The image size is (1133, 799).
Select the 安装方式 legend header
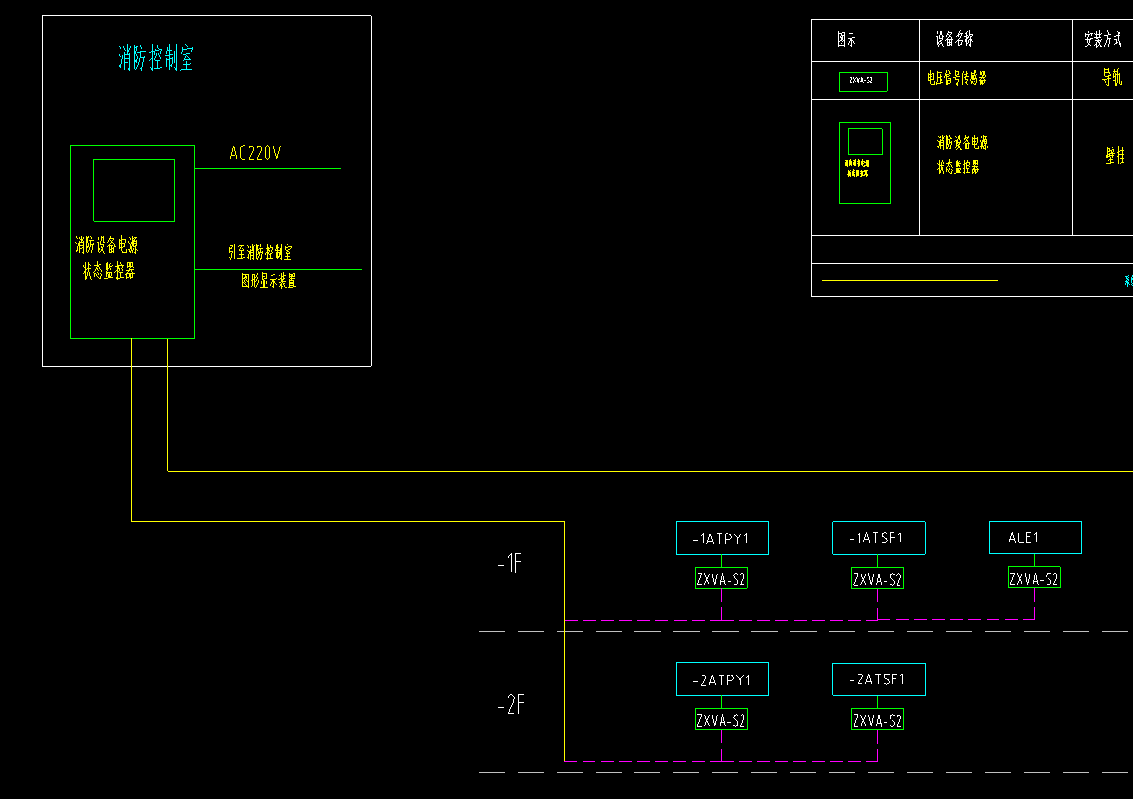point(1103,39)
